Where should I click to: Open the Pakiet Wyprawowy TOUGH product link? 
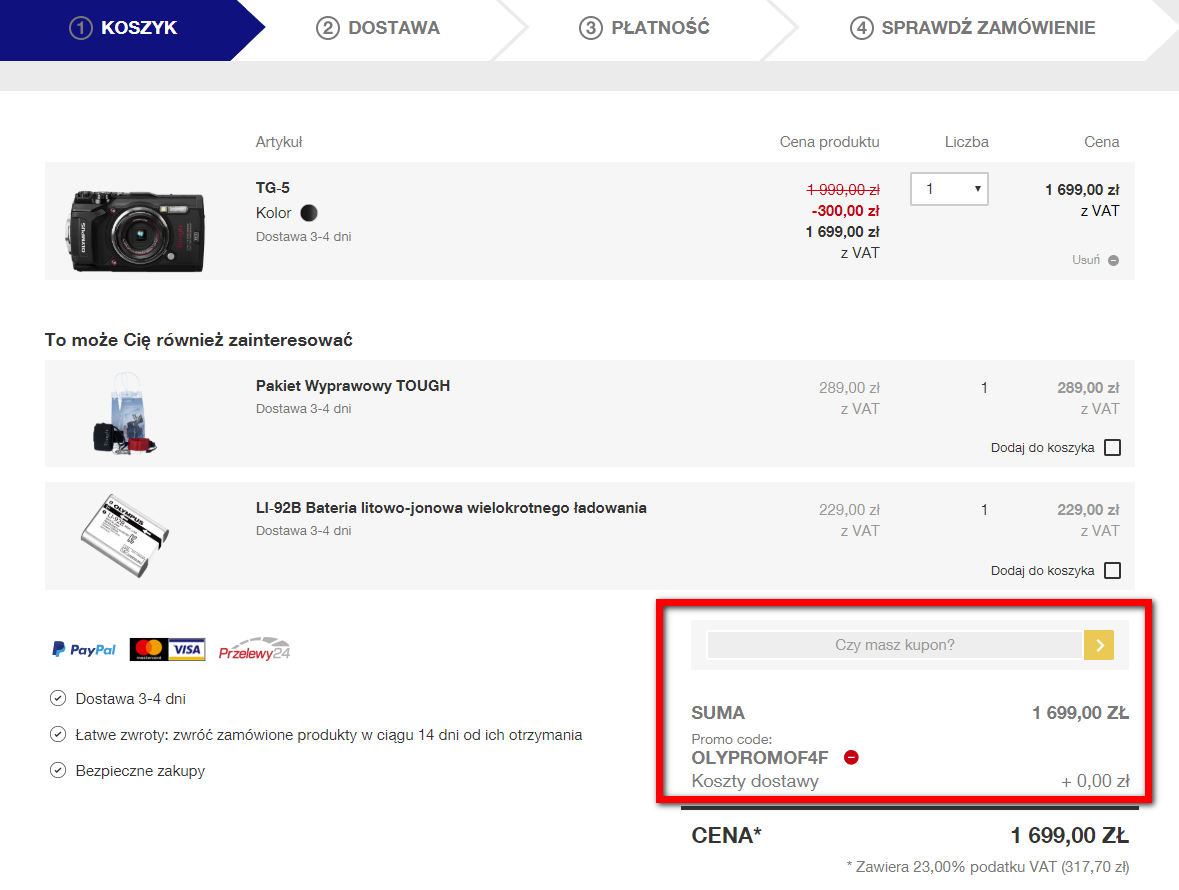tap(352, 386)
